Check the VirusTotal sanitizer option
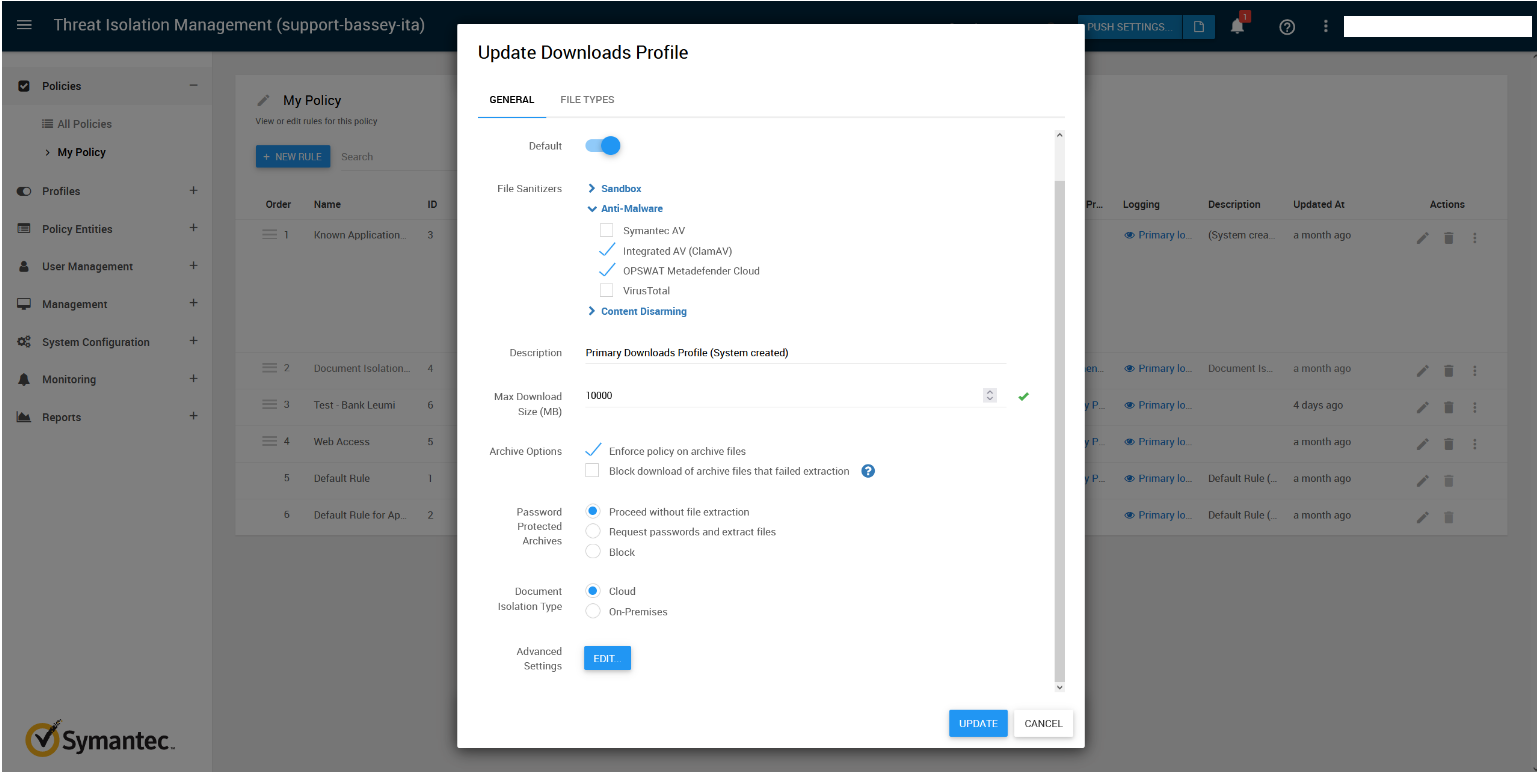The width and height of the screenshot is (1537, 772). tap(606, 290)
